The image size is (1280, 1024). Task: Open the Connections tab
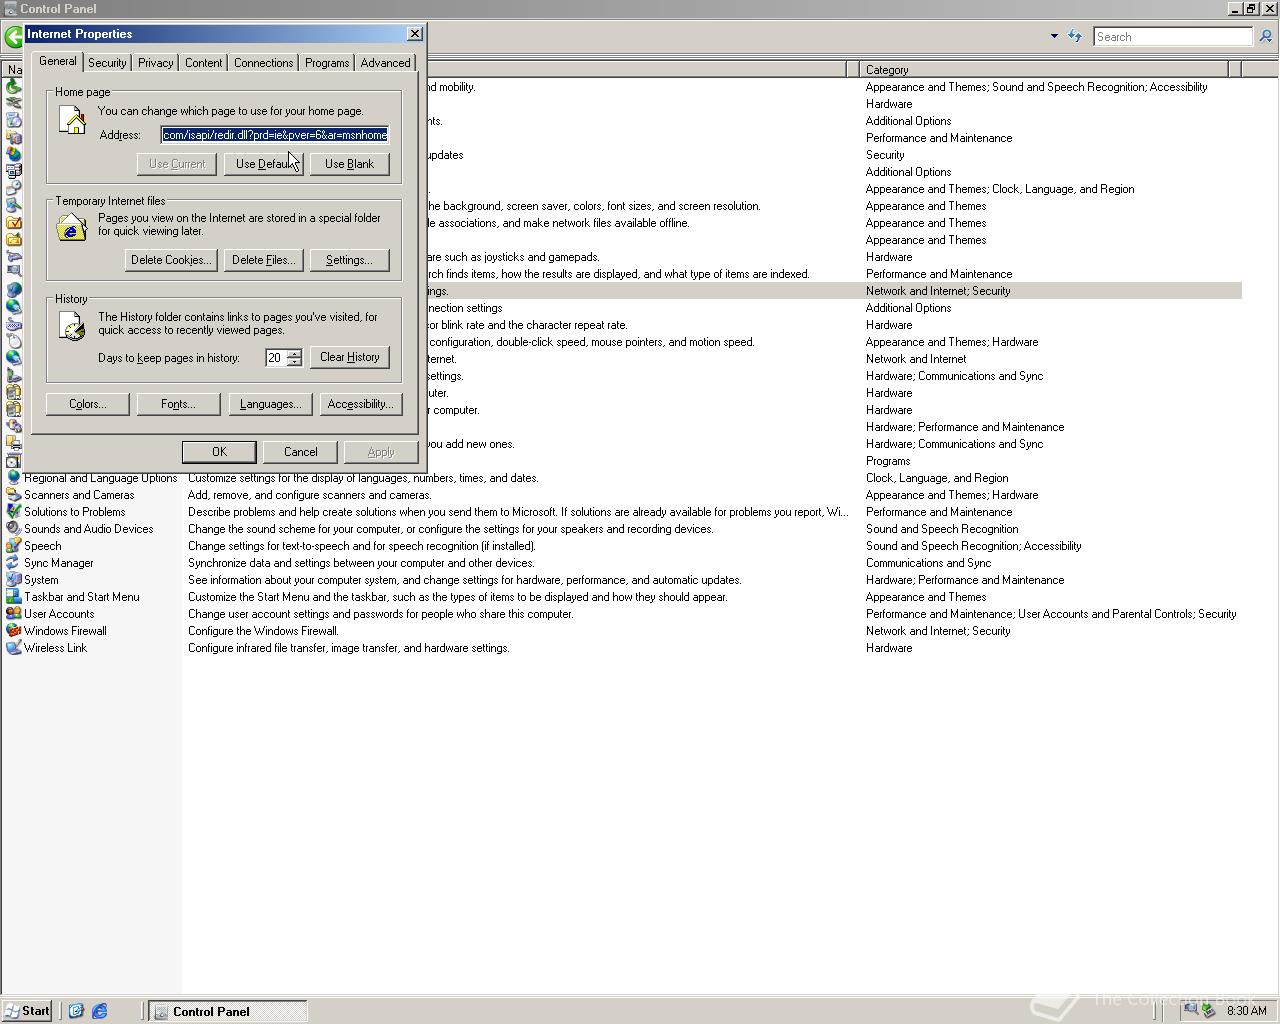[x=263, y=63]
